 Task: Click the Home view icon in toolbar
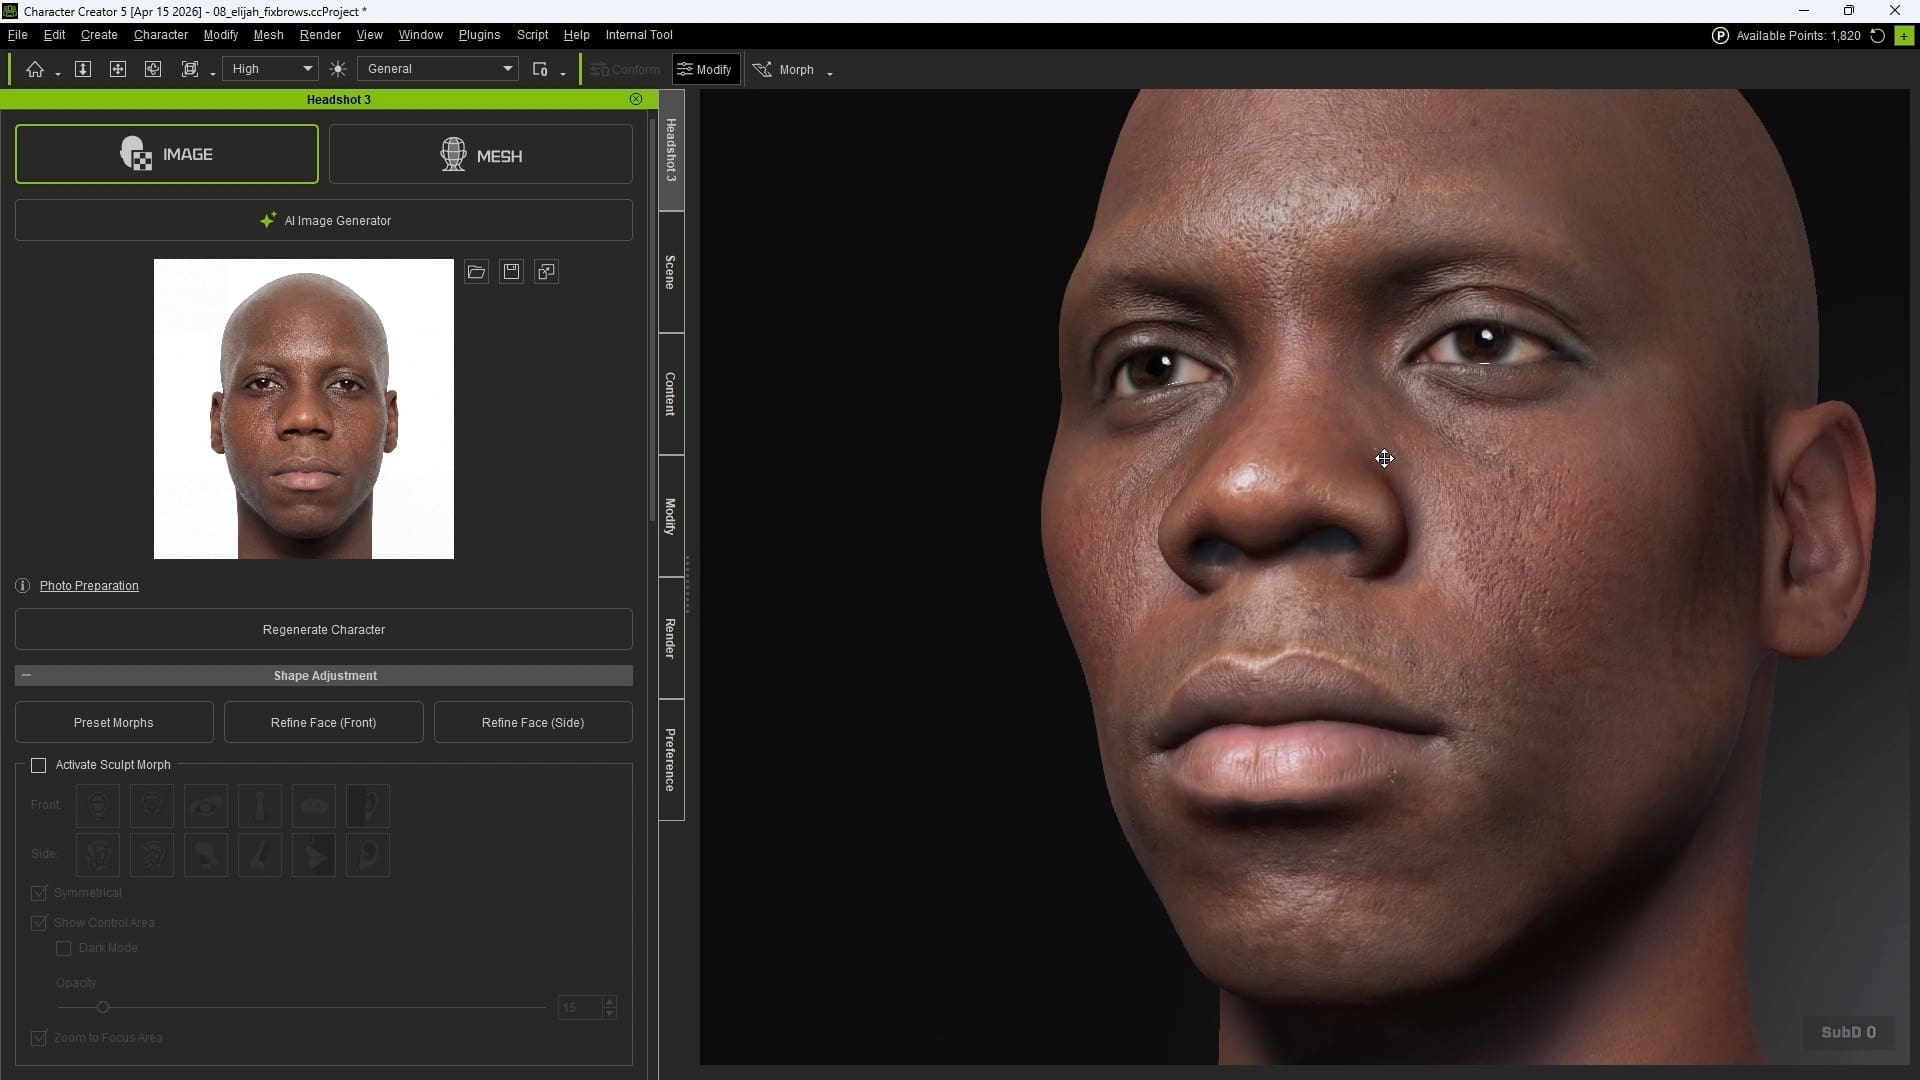[x=35, y=69]
